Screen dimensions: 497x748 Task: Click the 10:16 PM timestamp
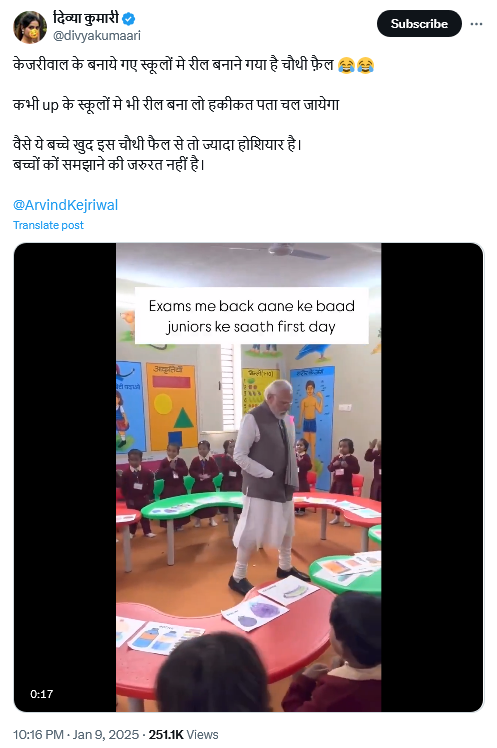(38, 735)
